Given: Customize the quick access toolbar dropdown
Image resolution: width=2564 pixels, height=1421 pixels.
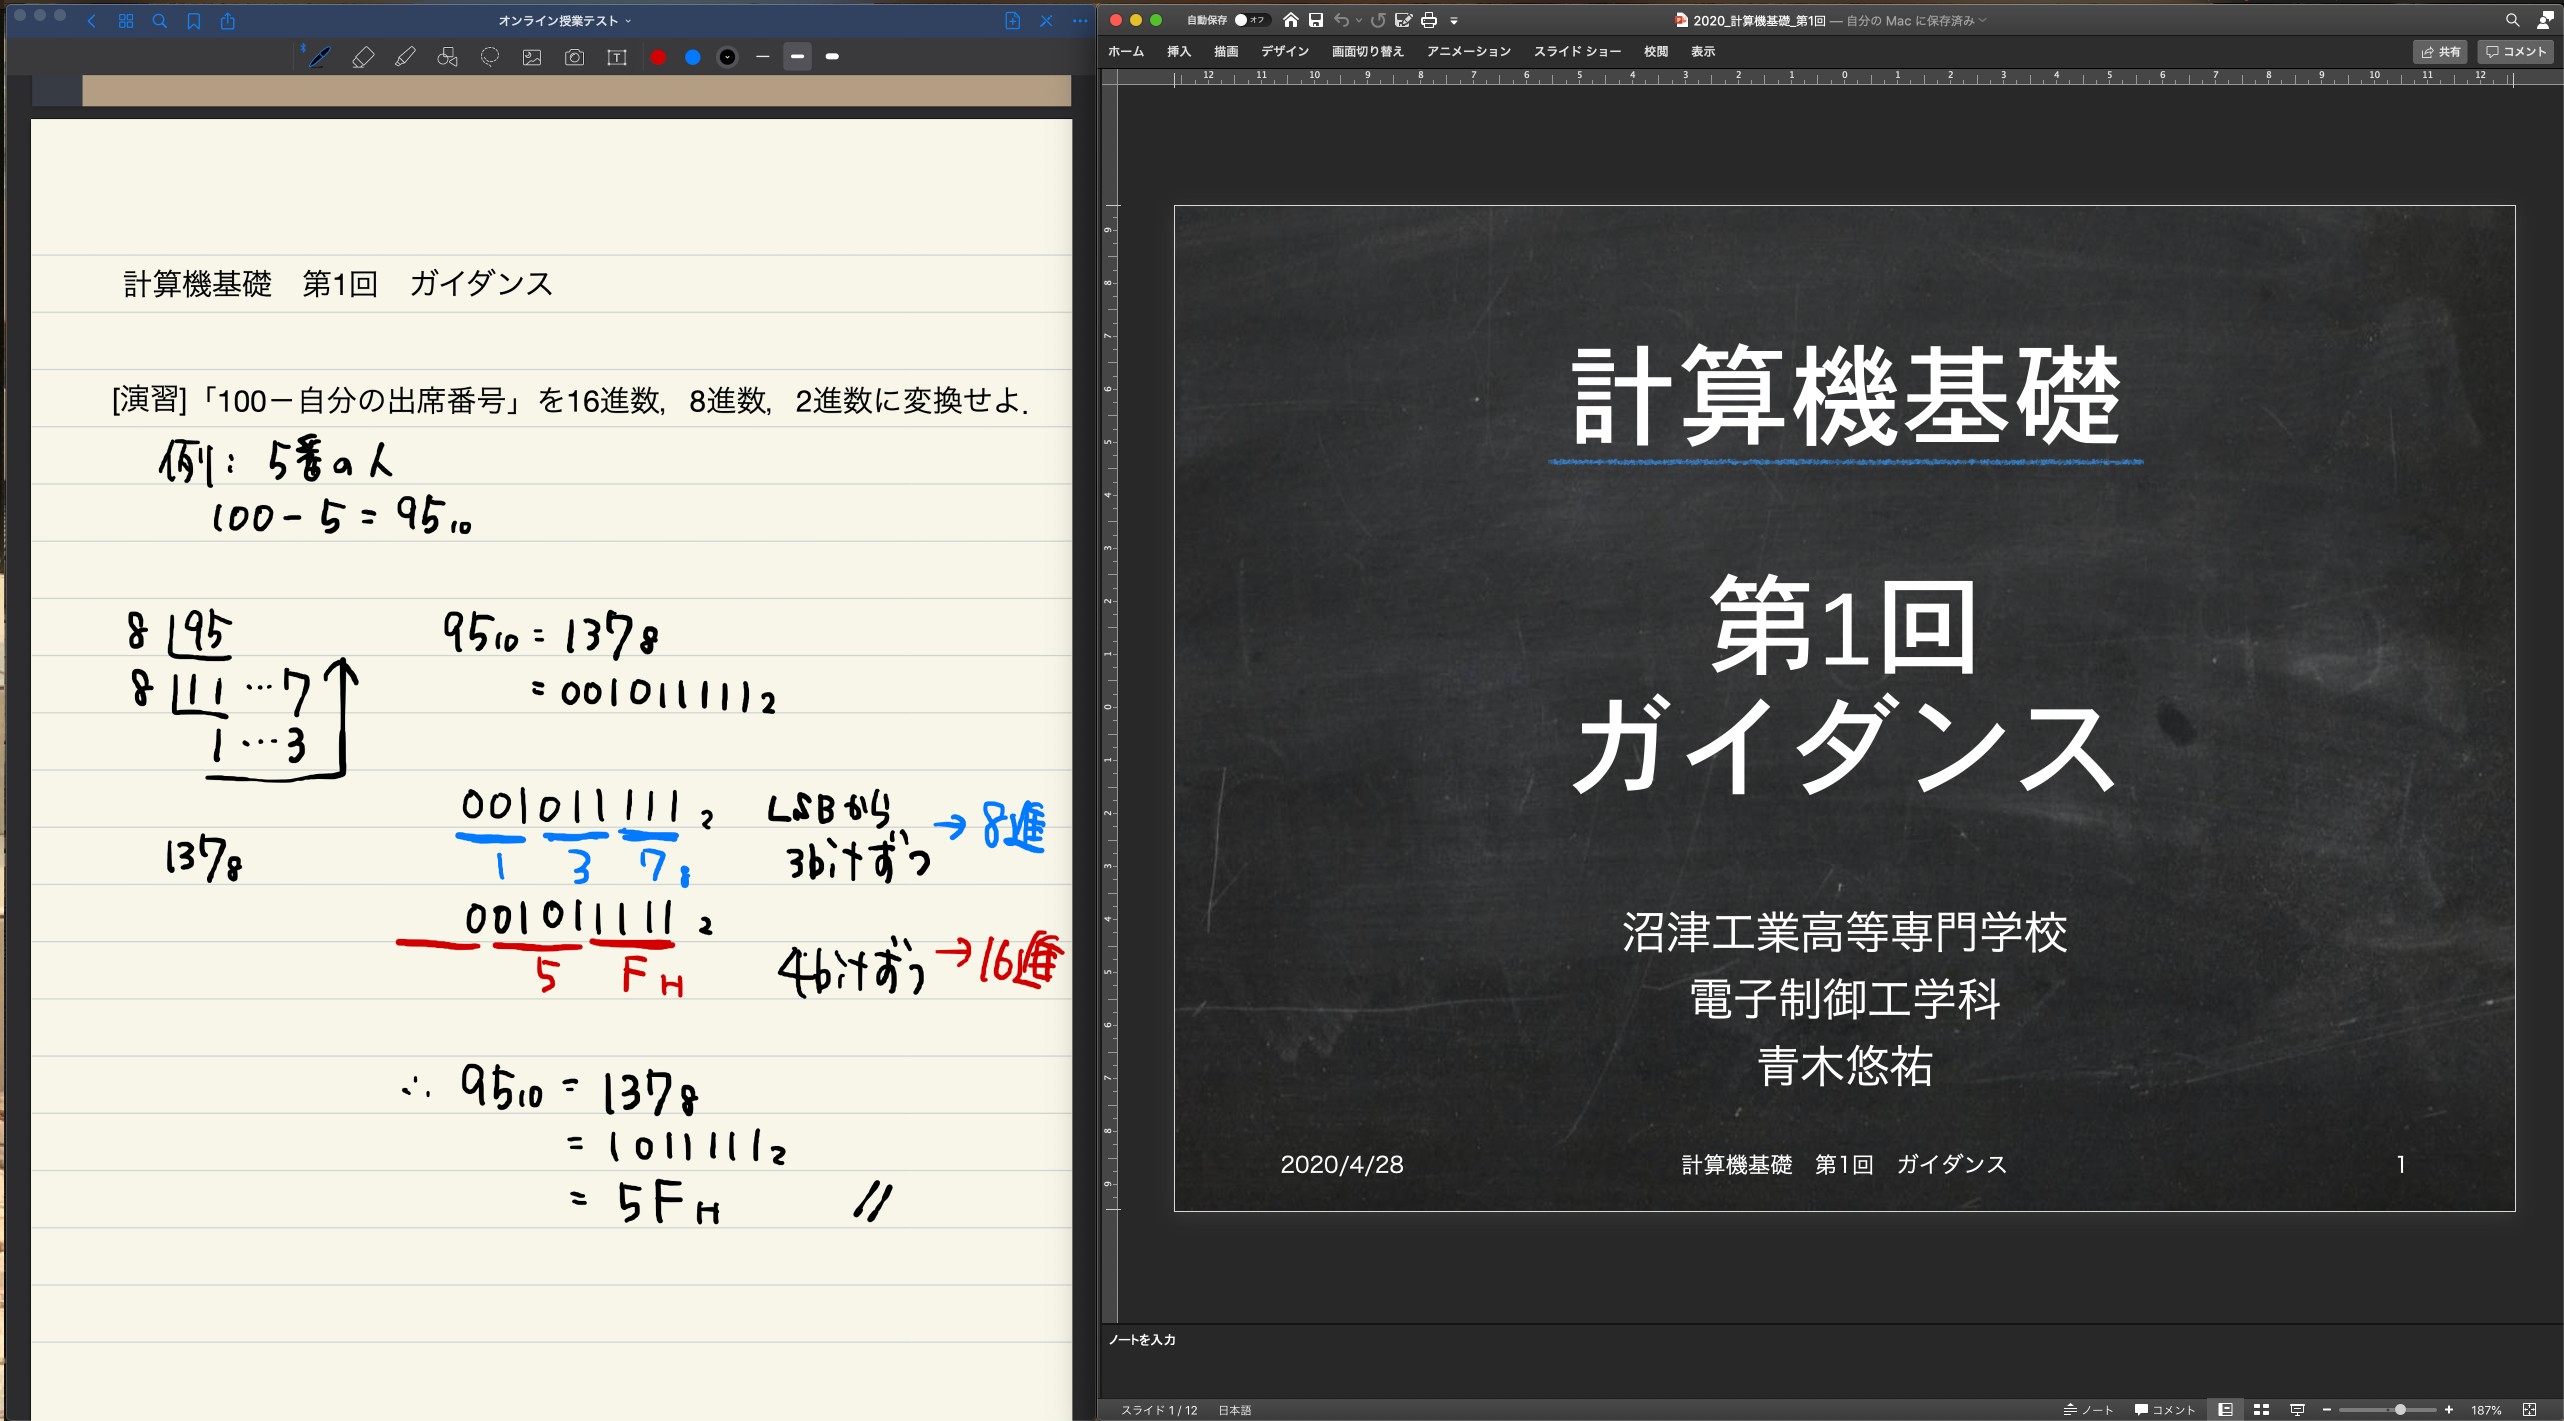Looking at the screenshot, I should [1454, 21].
